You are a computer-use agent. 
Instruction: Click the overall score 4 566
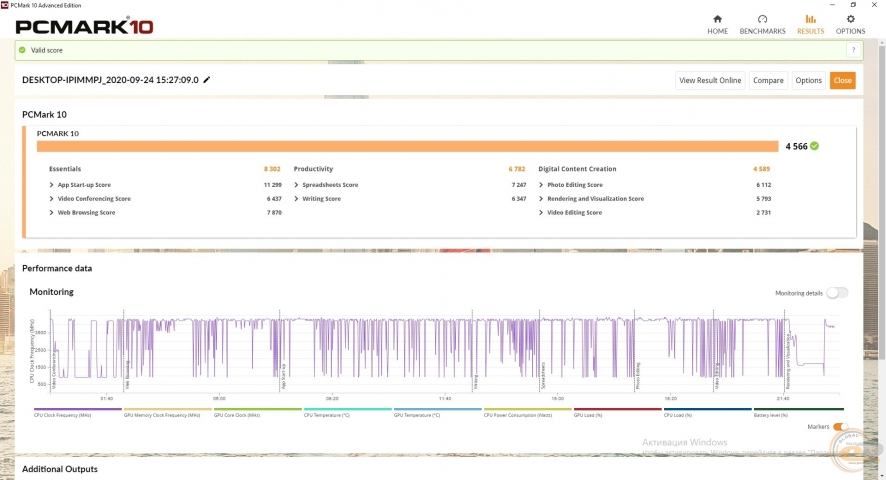[796, 146]
